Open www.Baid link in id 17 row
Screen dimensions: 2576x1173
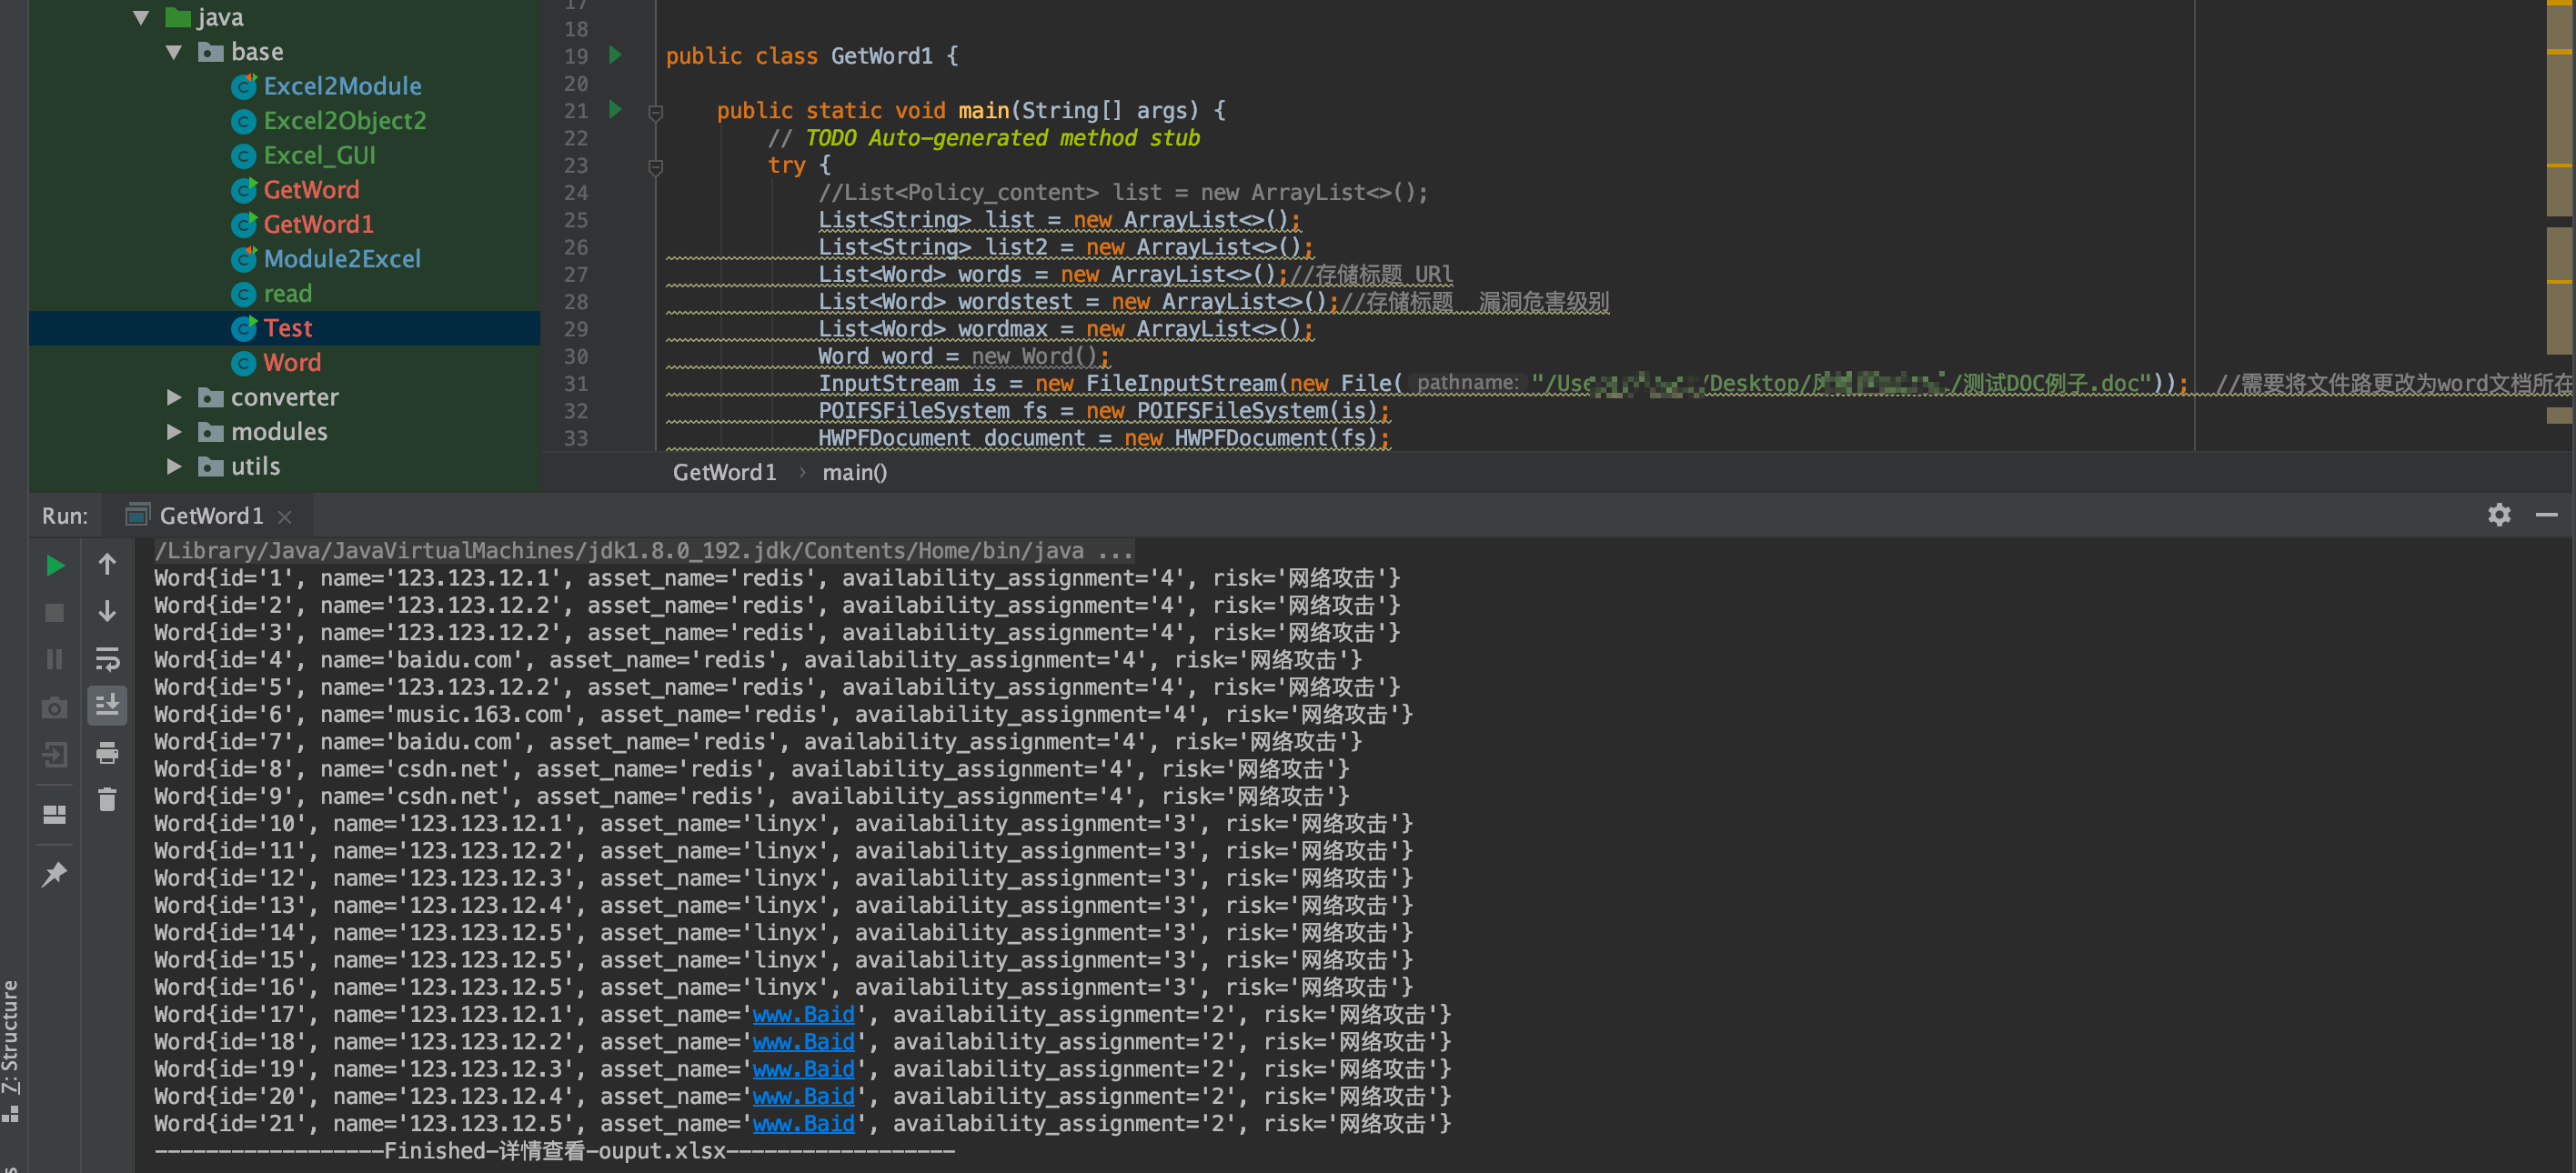[x=803, y=1014]
